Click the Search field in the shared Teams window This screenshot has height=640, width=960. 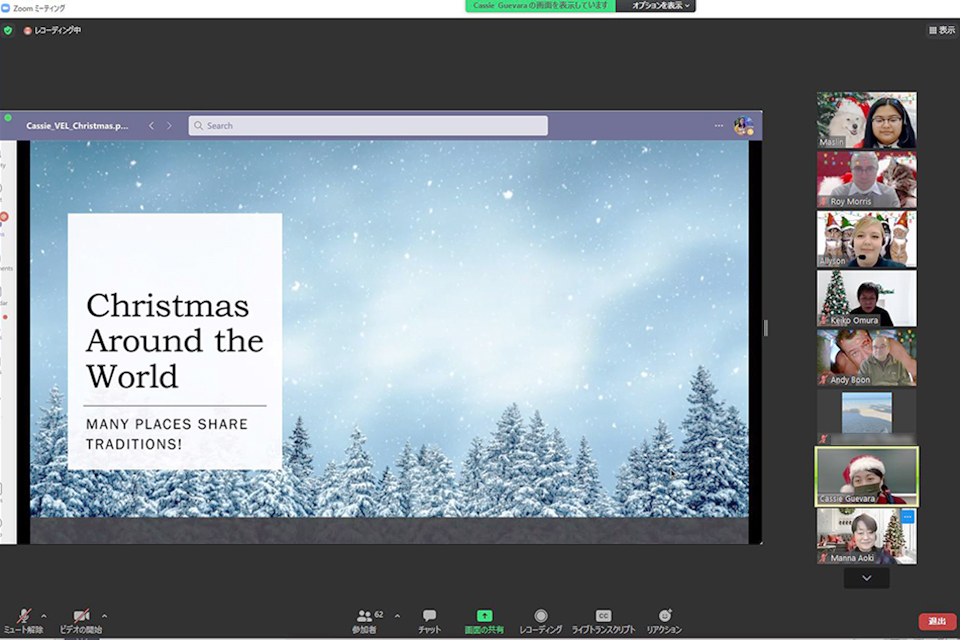(368, 126)
